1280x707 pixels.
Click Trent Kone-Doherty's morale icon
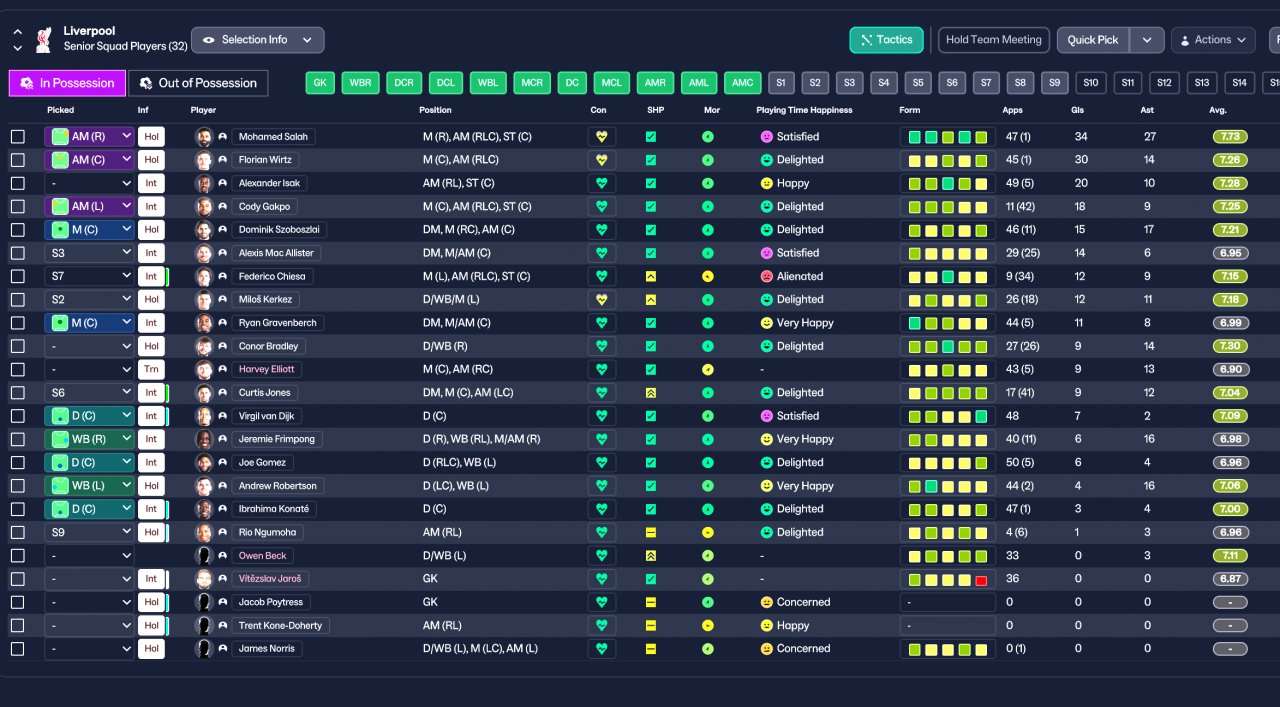[708, 625]
